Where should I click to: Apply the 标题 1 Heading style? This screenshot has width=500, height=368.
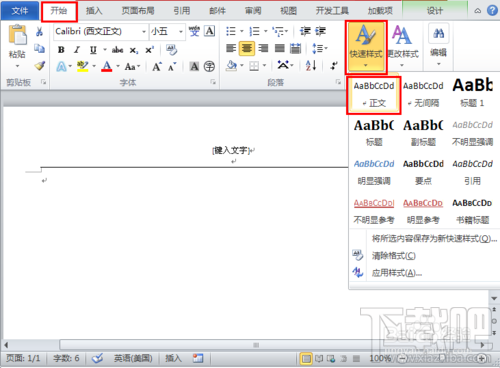(472, 94)
